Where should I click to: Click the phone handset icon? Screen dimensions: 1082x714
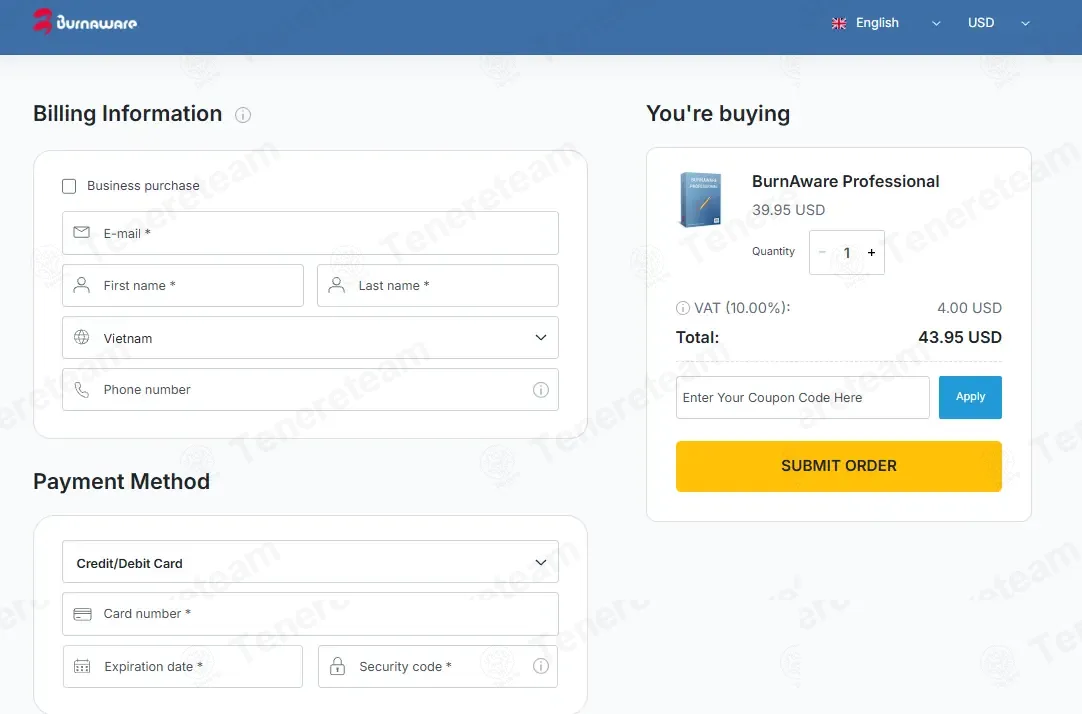click(81, 390)
